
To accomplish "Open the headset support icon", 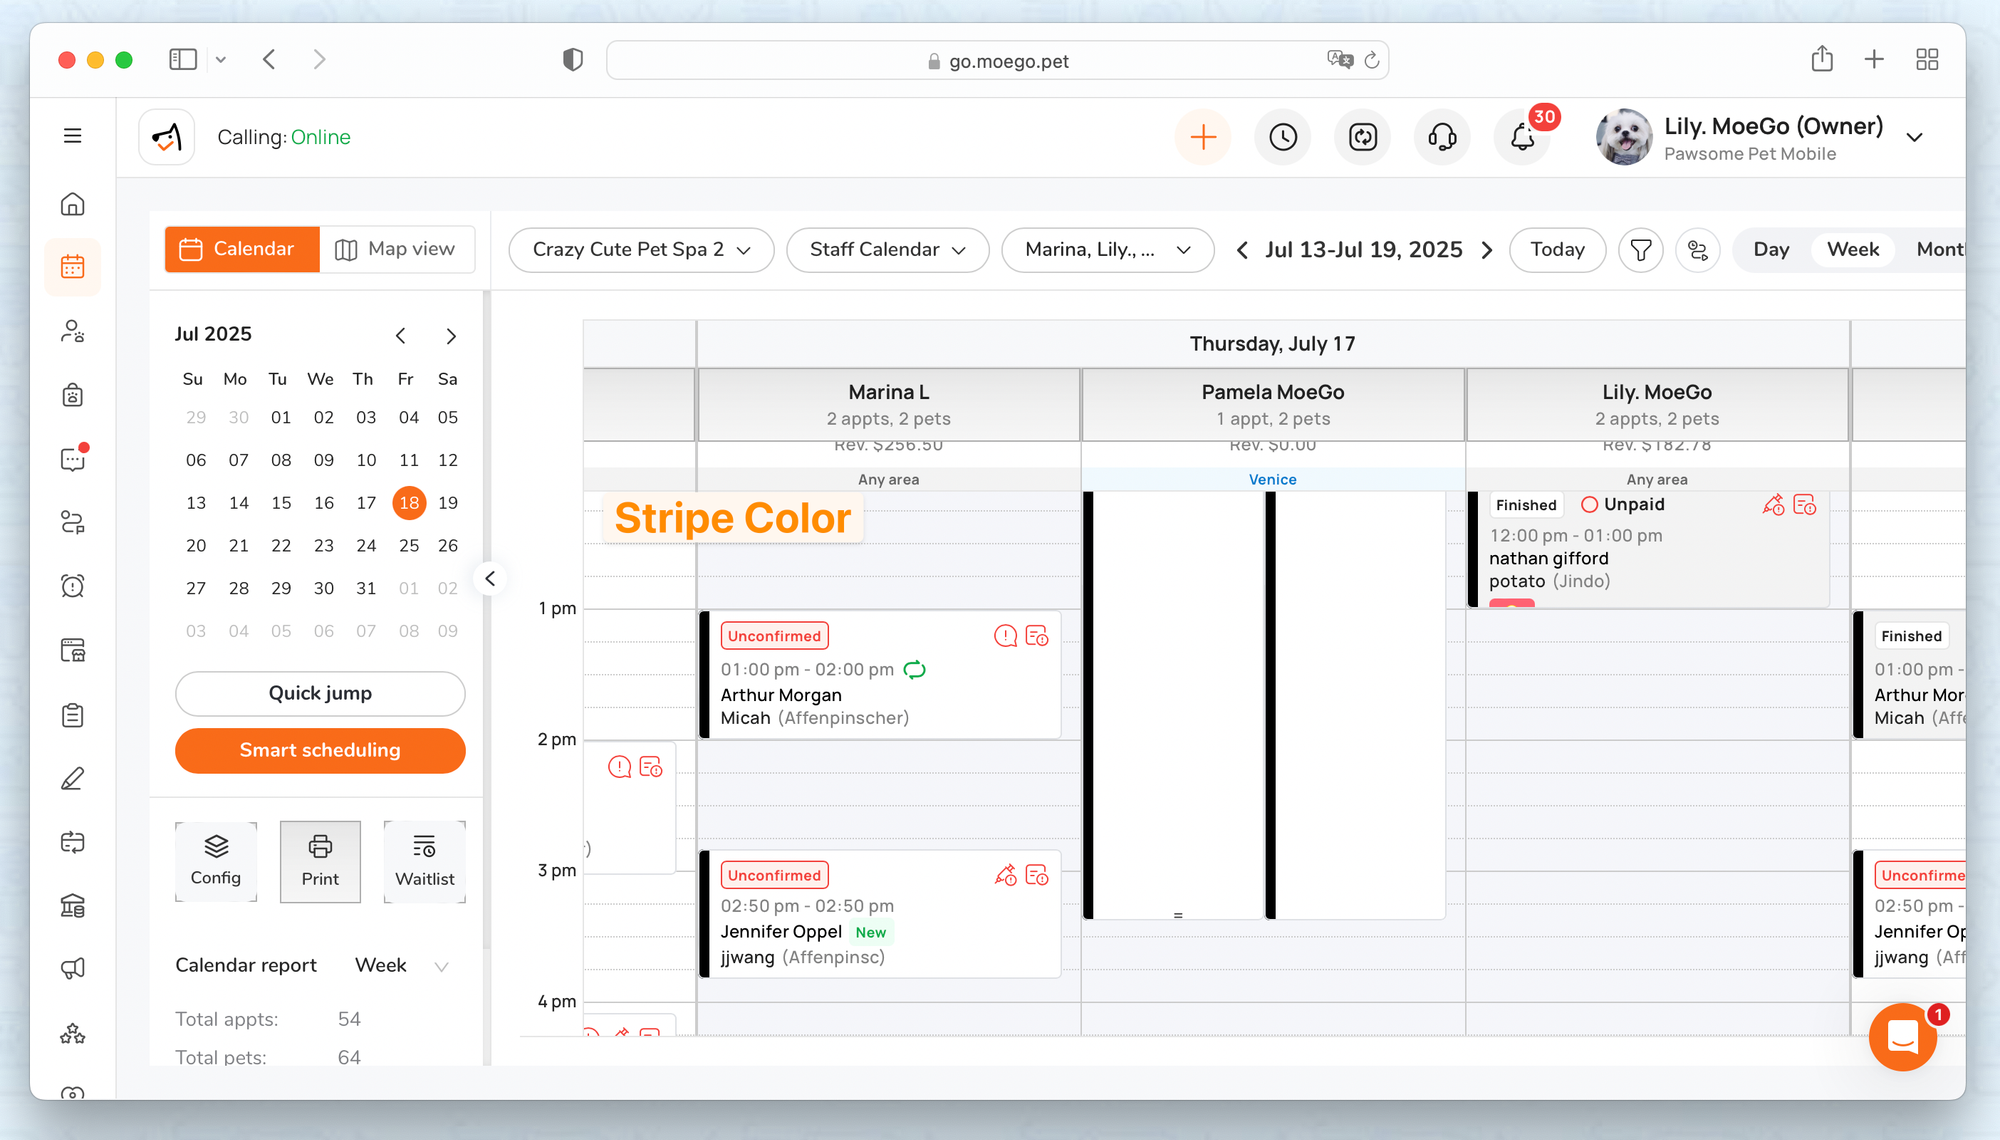I will 1442,137.
